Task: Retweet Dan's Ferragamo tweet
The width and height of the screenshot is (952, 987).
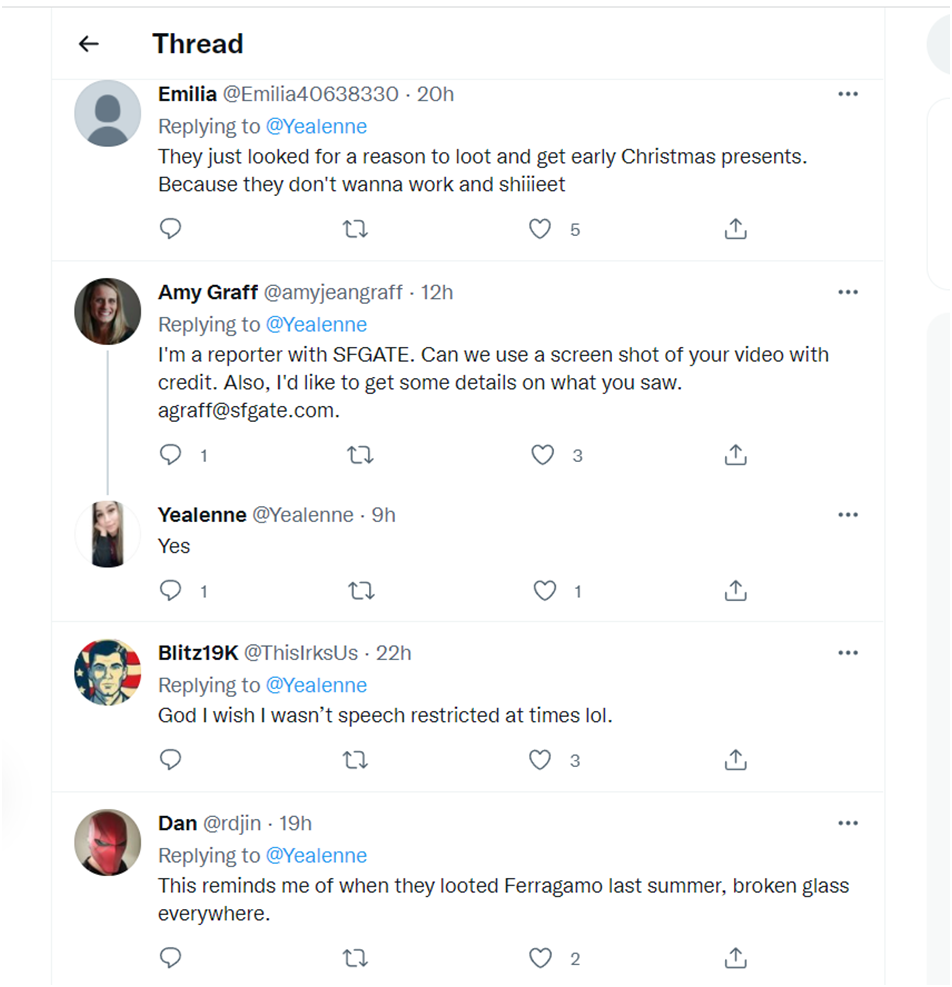Action: coord(355,958)
